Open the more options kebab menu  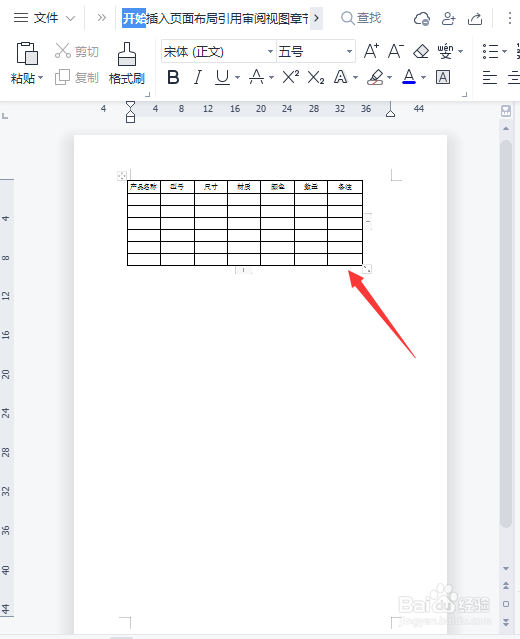[509, 18]
